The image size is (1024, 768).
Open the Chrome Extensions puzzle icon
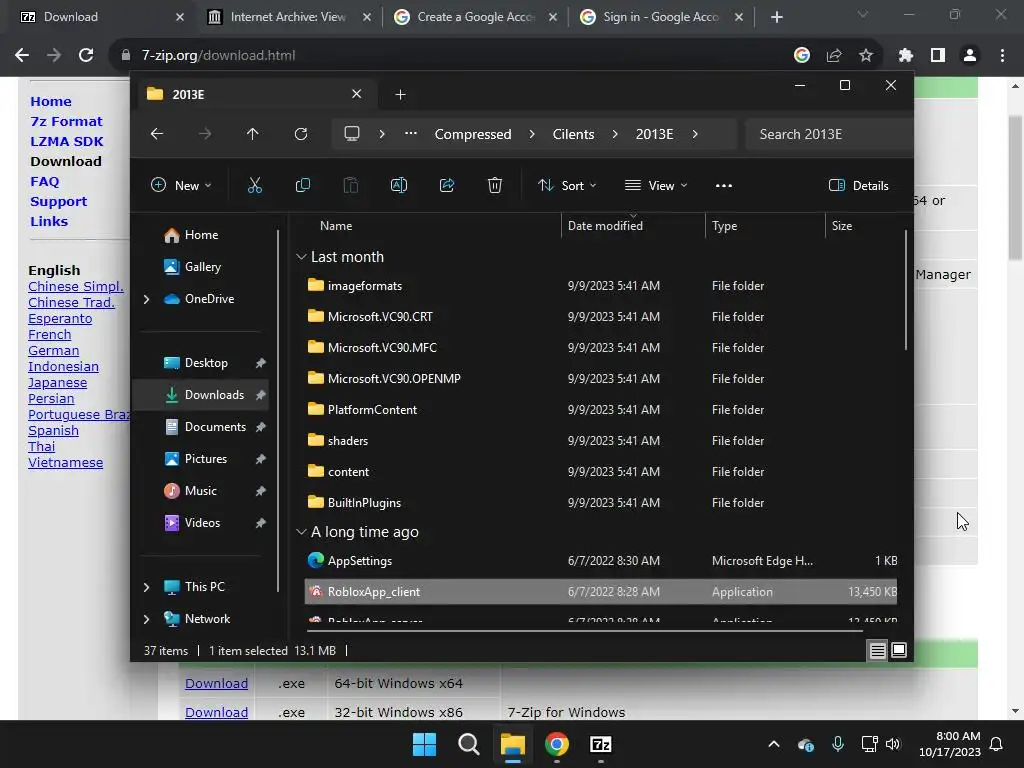click(905, 56)
